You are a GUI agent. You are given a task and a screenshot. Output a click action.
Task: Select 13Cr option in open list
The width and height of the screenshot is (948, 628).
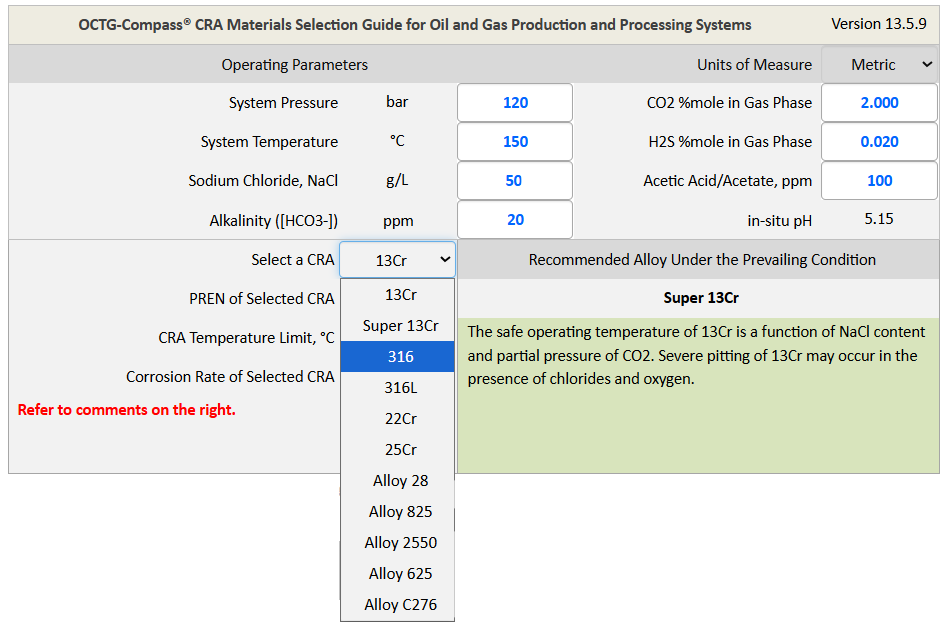click(398, 295)
